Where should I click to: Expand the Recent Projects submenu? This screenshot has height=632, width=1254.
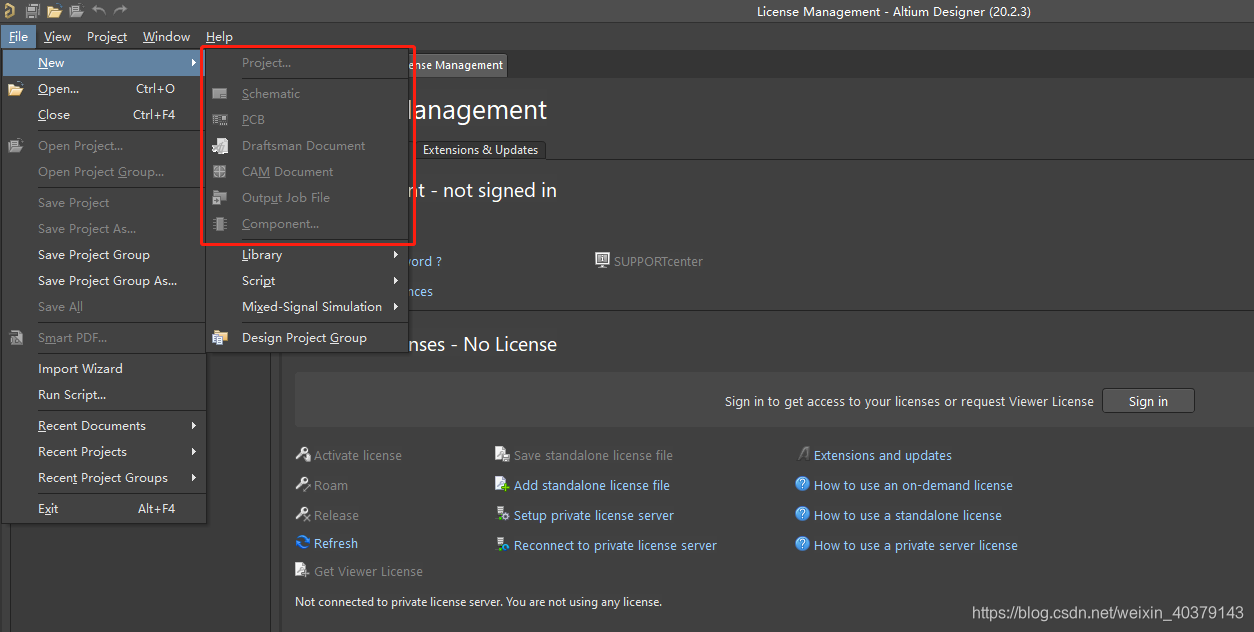click(104, 452)
